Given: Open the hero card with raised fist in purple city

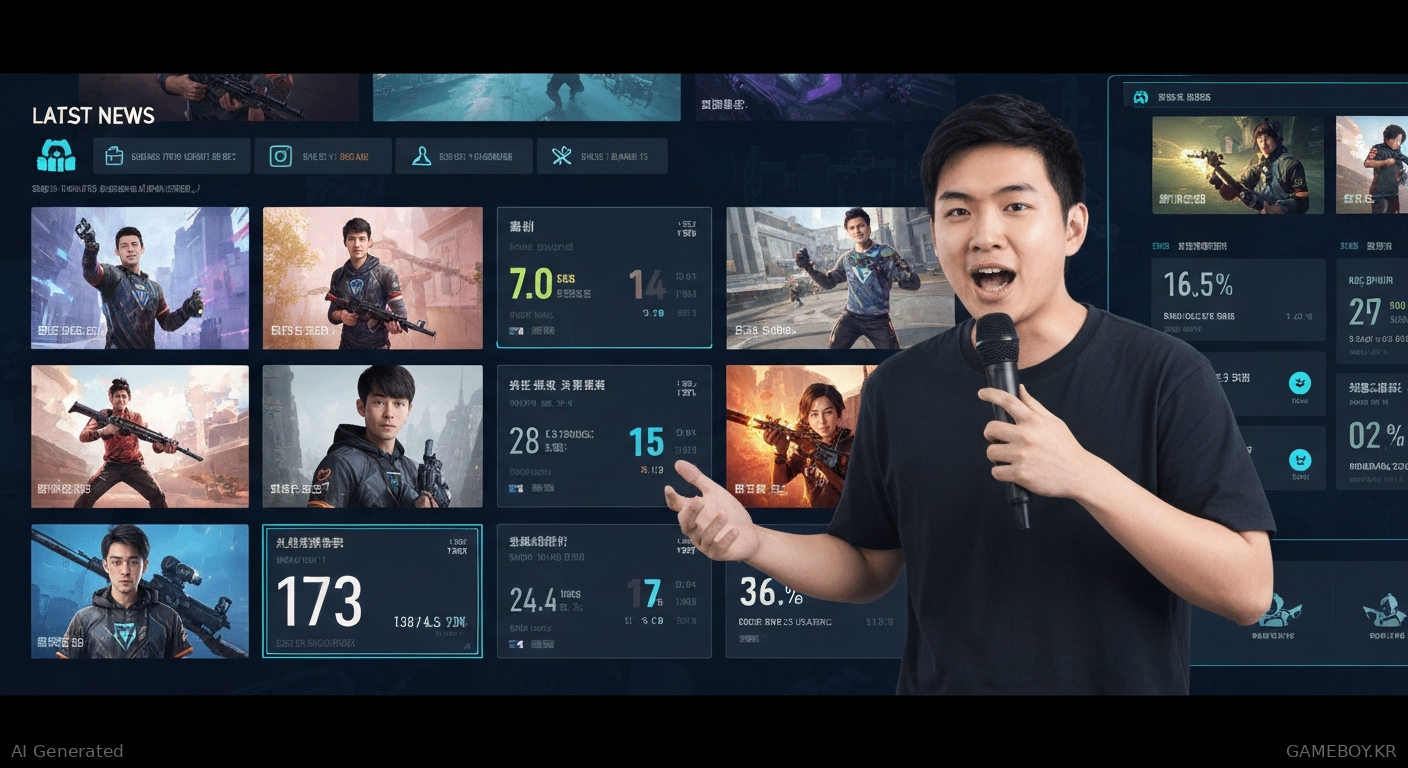Looking at the screenshot, I should [x=140, y=278].
